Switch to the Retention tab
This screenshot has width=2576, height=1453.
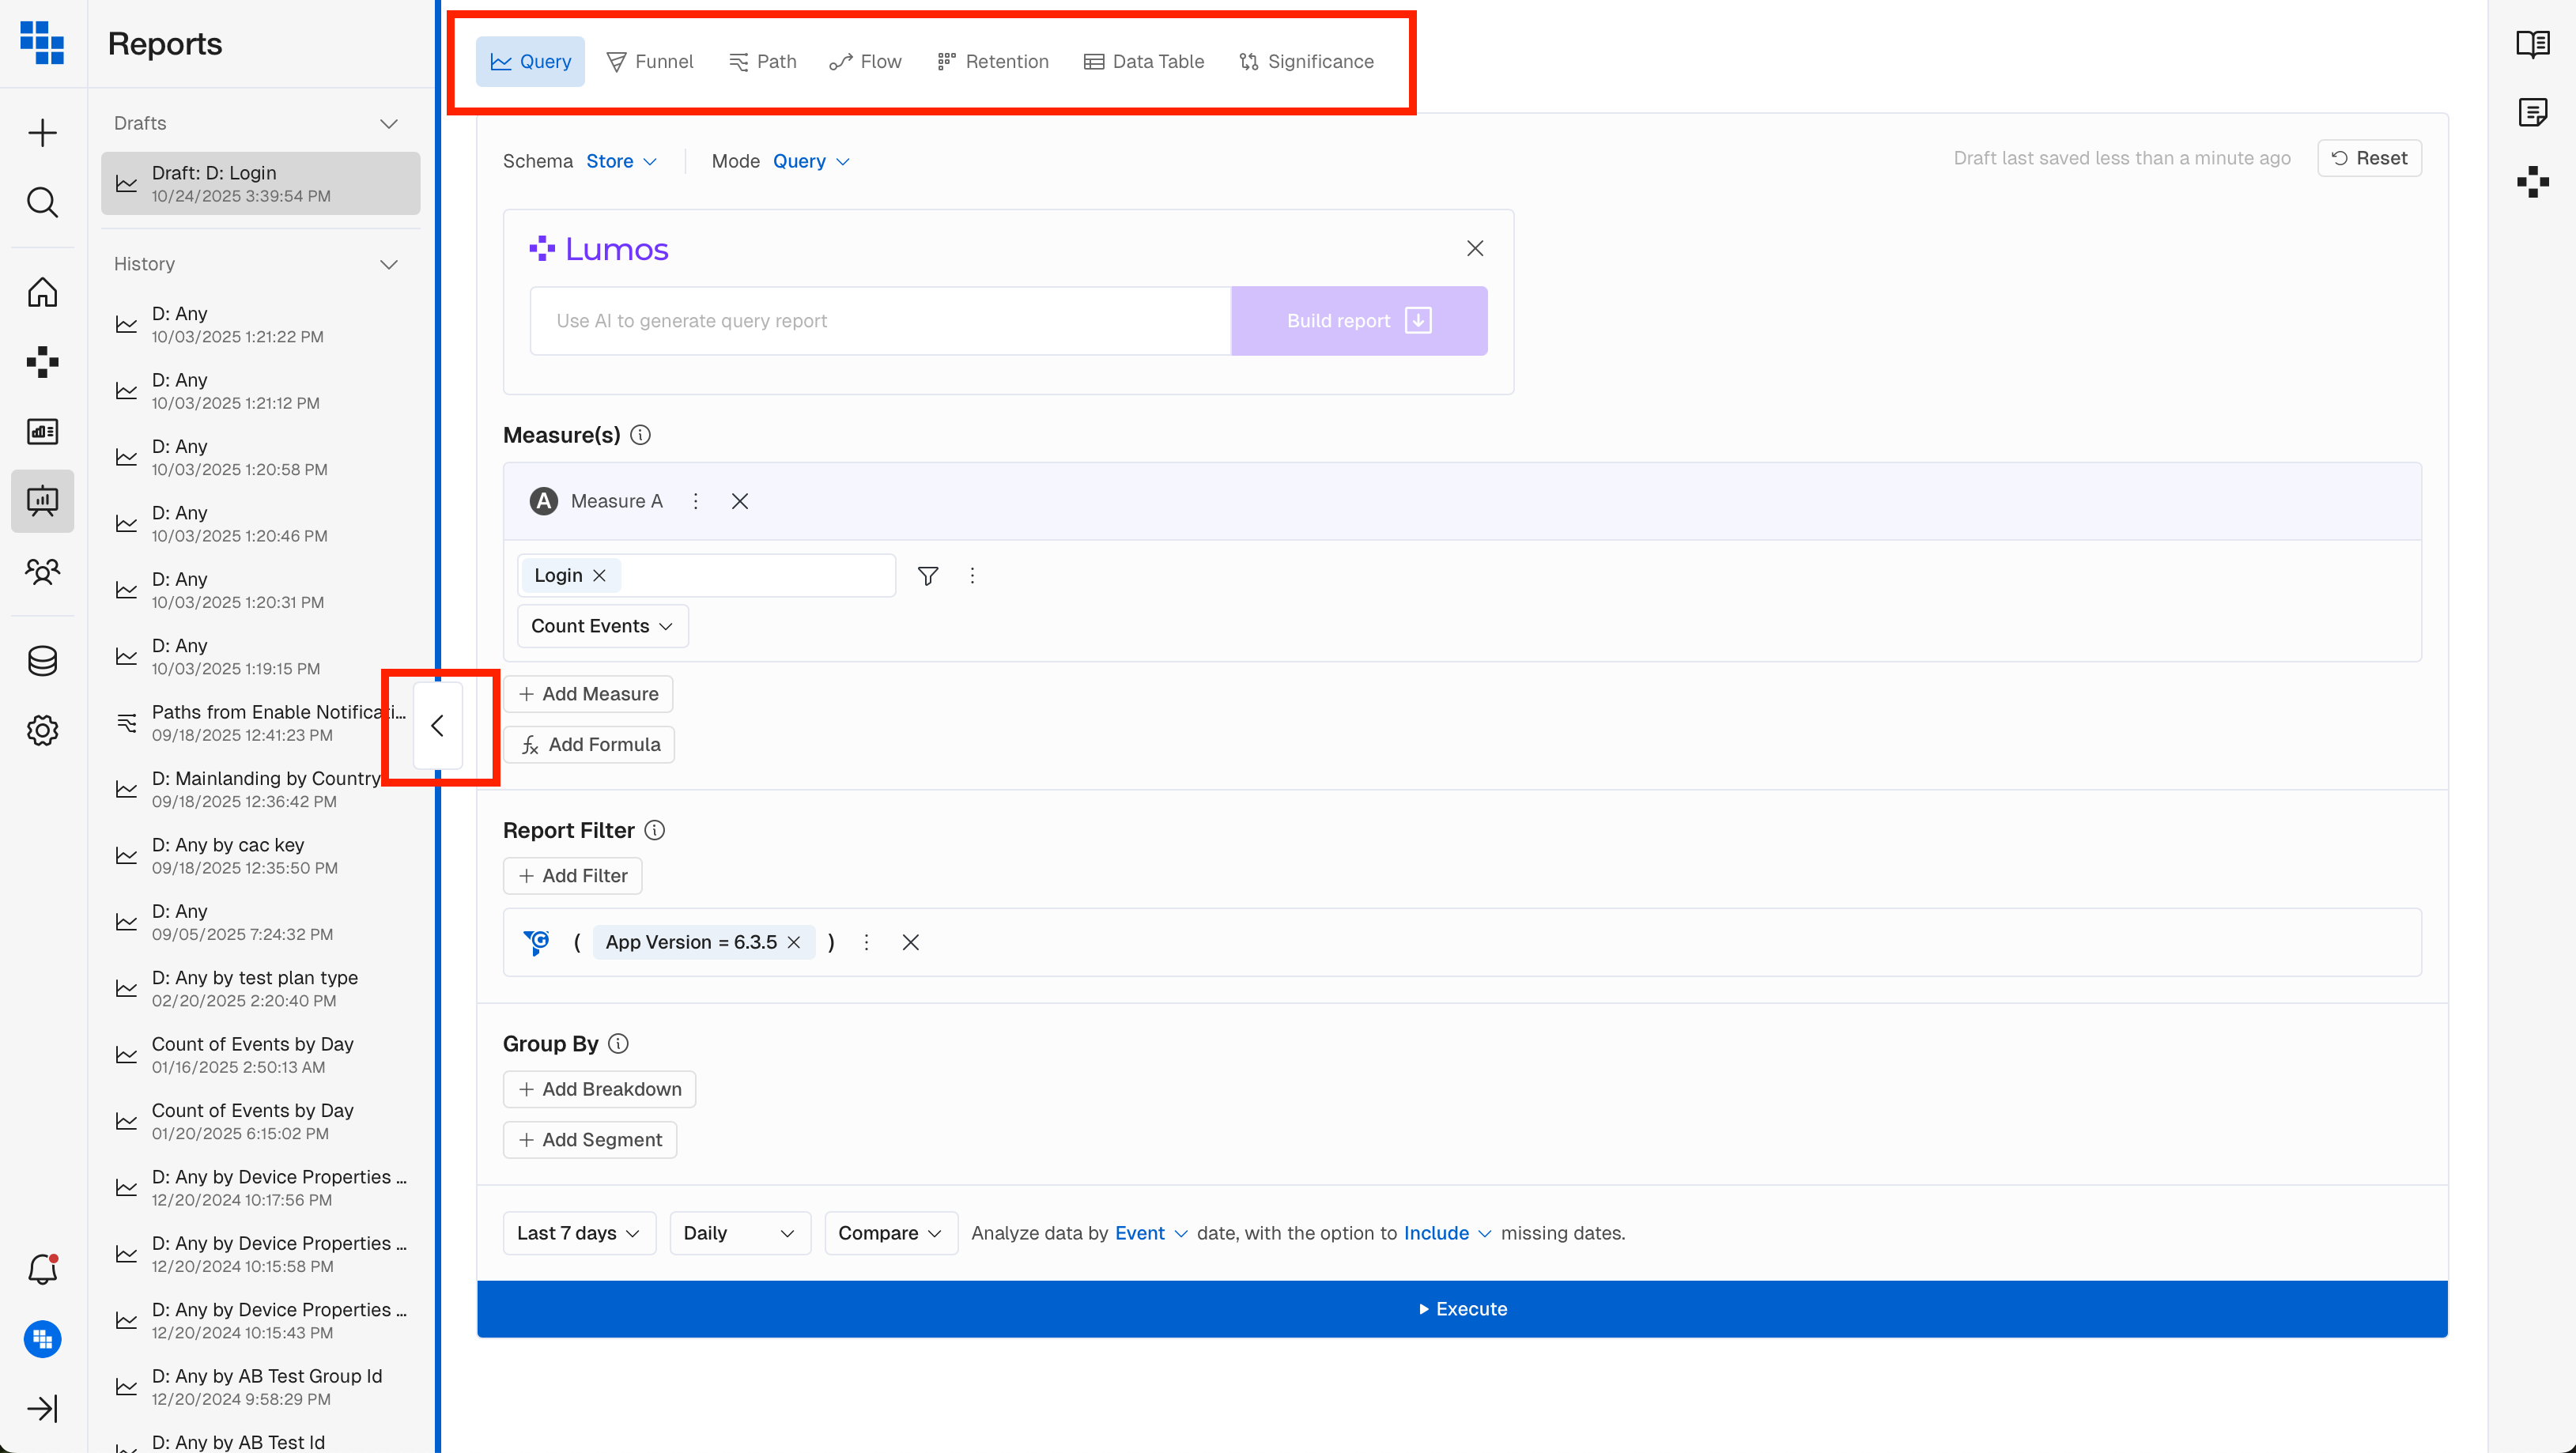(x=993, y=62)
